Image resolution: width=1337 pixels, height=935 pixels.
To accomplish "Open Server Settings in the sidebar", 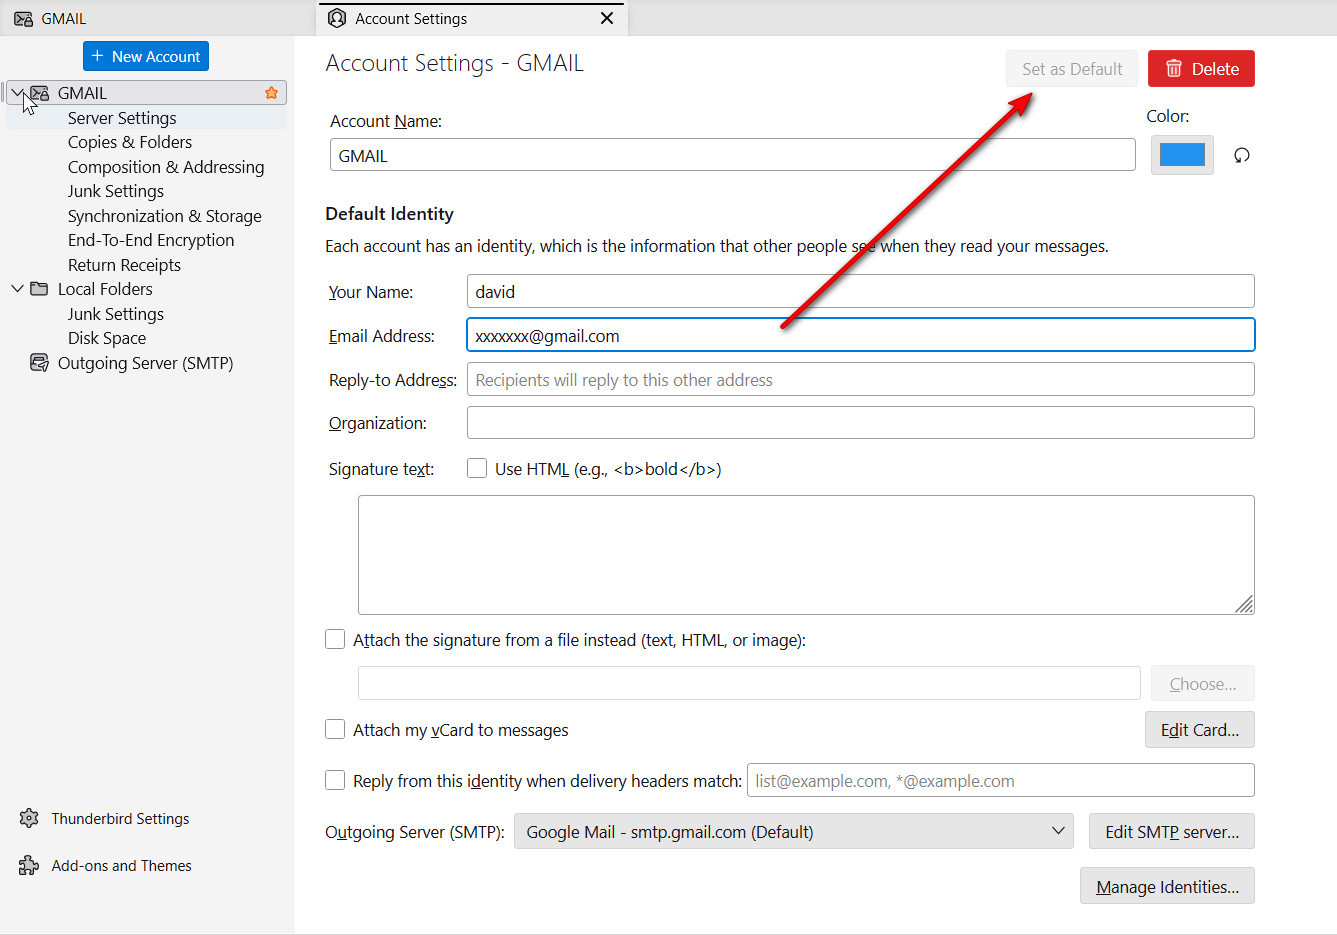I will point(122,118).
